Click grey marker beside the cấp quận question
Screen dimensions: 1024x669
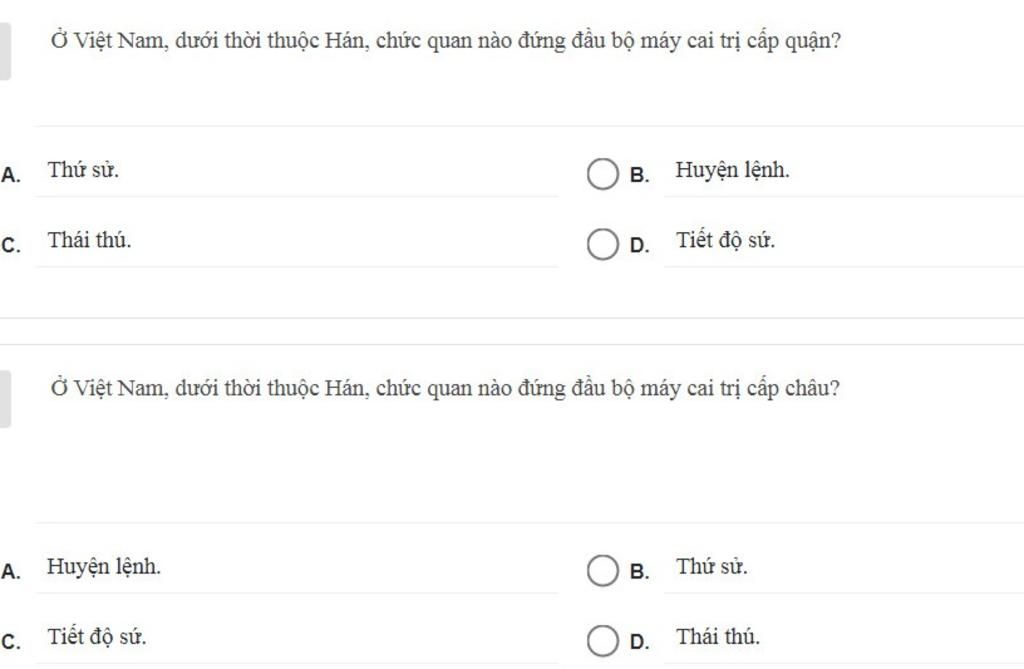point(5,51)
